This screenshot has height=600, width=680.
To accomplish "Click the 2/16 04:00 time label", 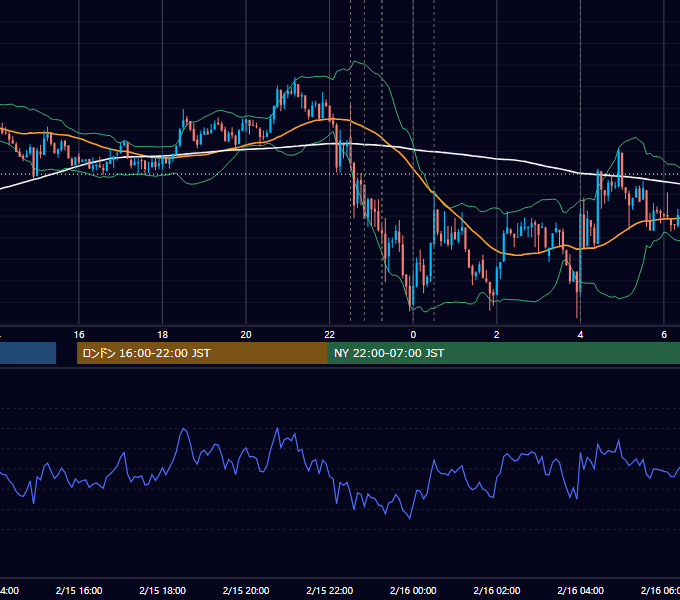I will click(x=580, y=590).
